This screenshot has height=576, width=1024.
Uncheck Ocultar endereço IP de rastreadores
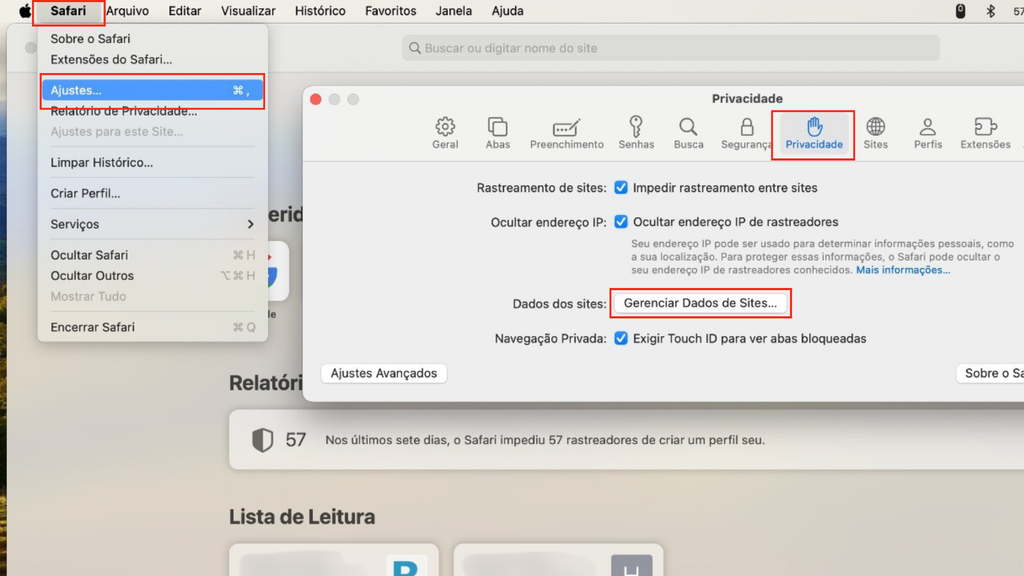[621, 222]
